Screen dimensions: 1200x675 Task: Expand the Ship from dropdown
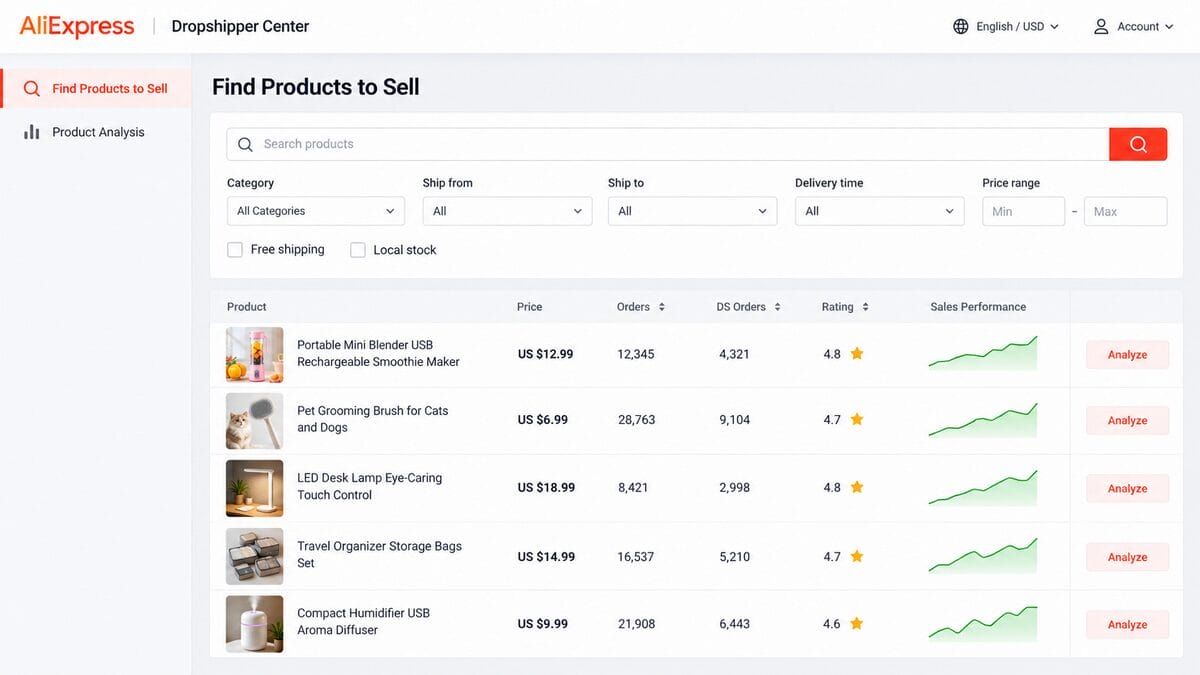tap(508, 211)
